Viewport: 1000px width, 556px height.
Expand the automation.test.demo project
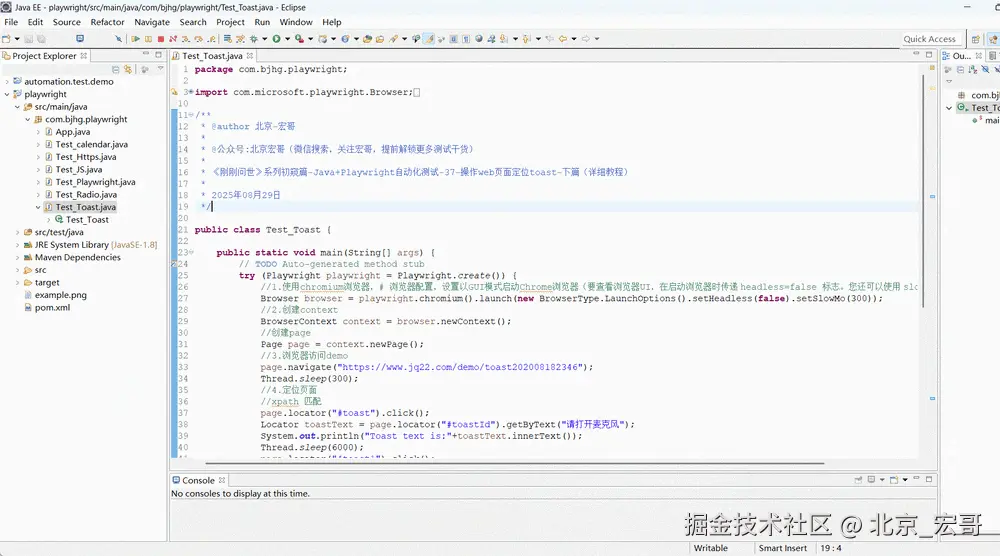(7, 82)
